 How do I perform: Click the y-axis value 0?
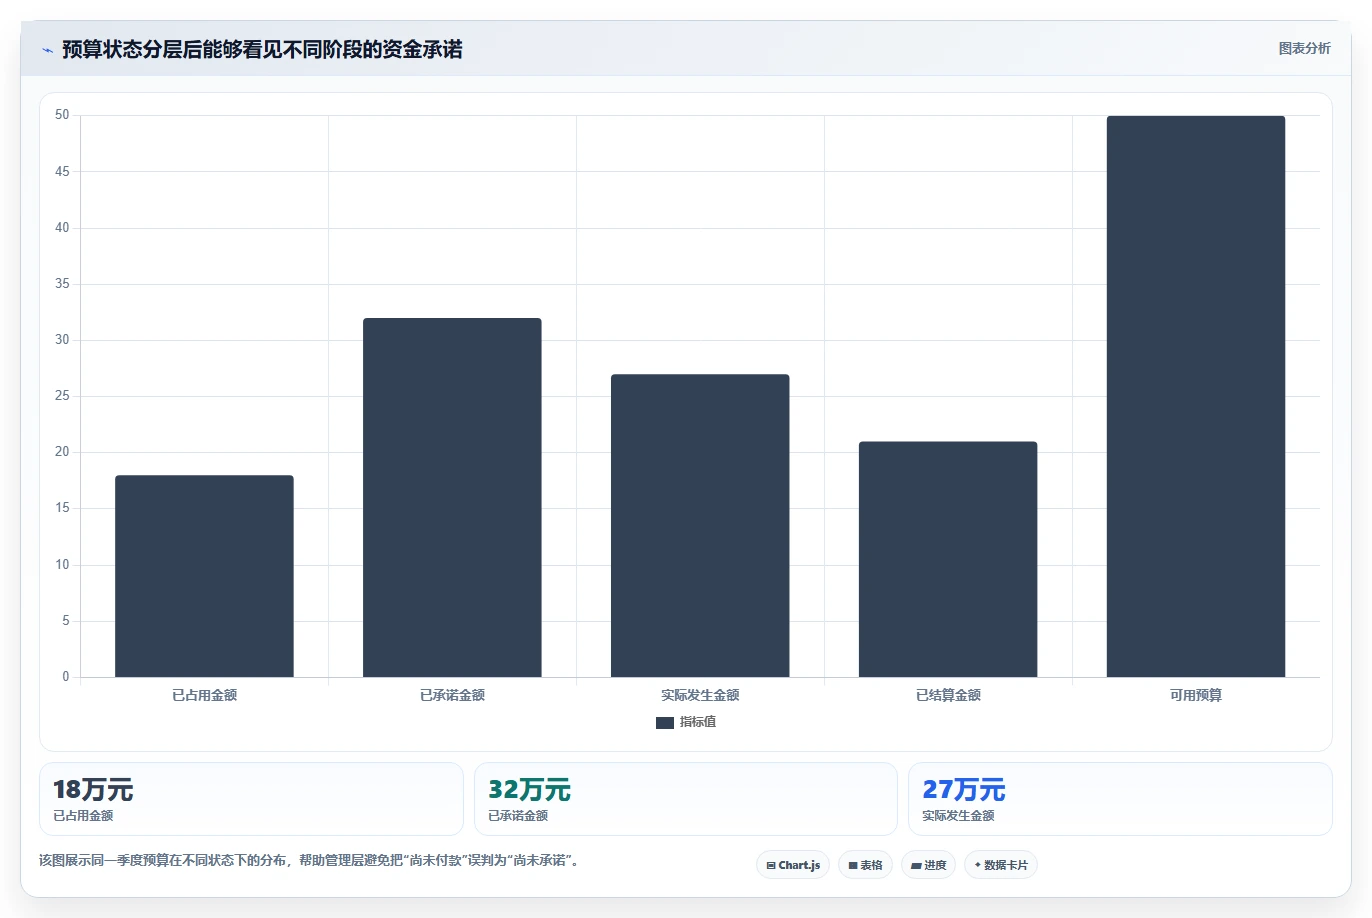[66, 677]
